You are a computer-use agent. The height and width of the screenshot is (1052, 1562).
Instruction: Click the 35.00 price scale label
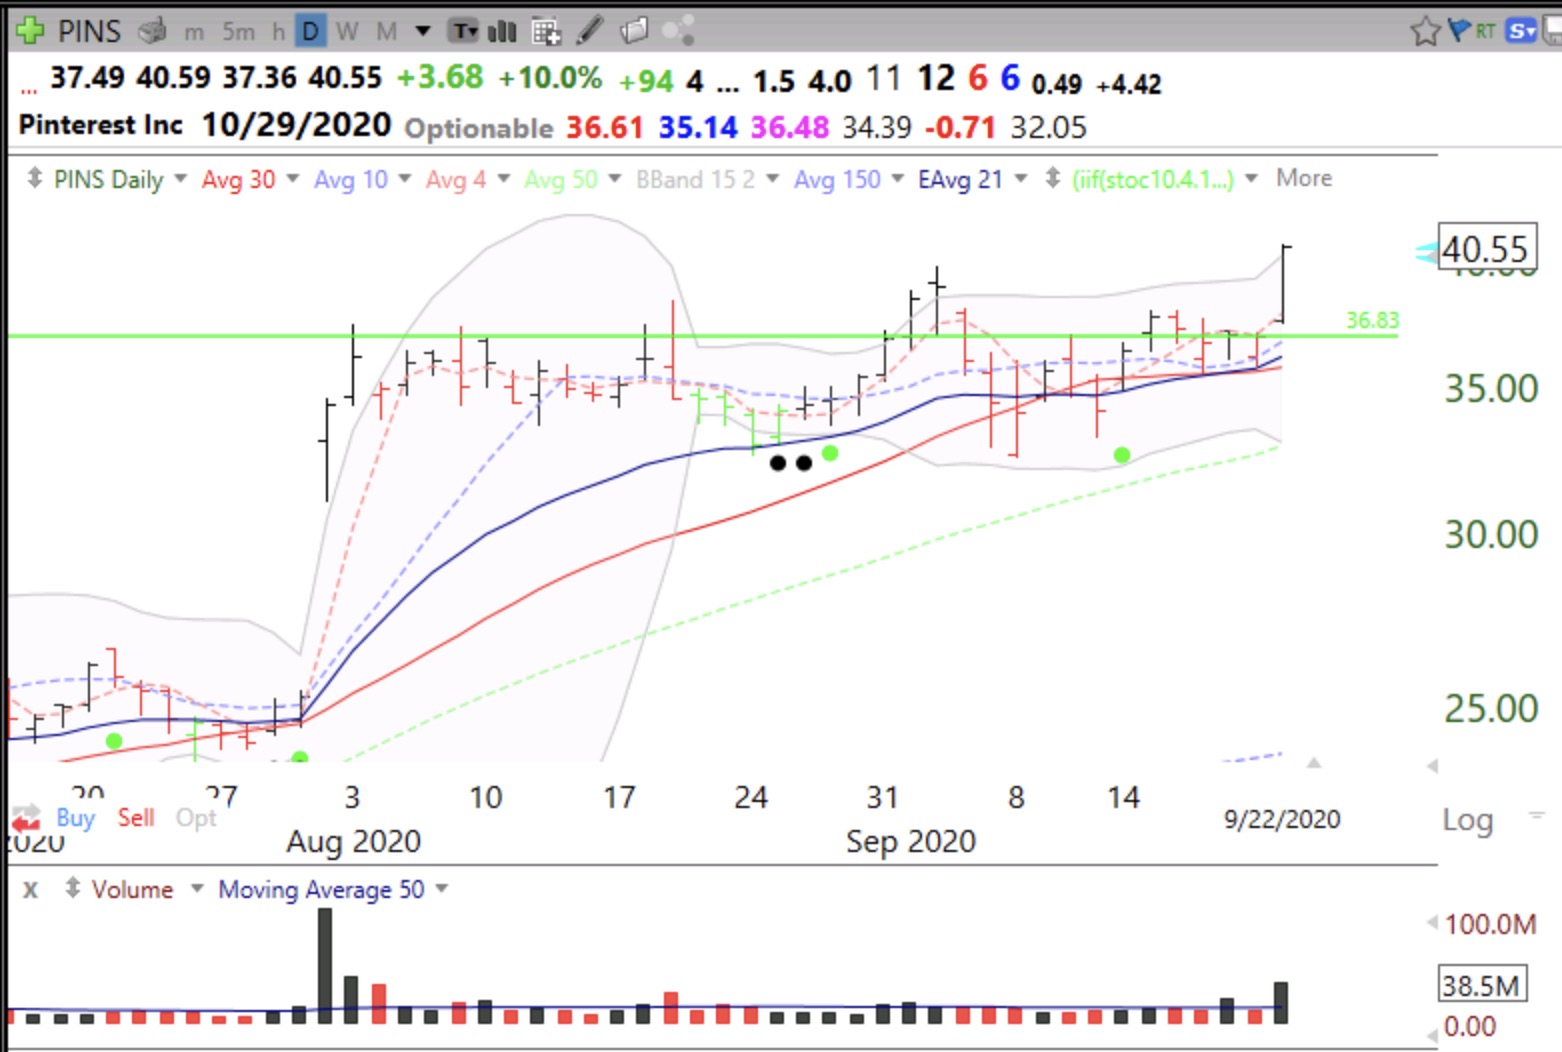1491,389
